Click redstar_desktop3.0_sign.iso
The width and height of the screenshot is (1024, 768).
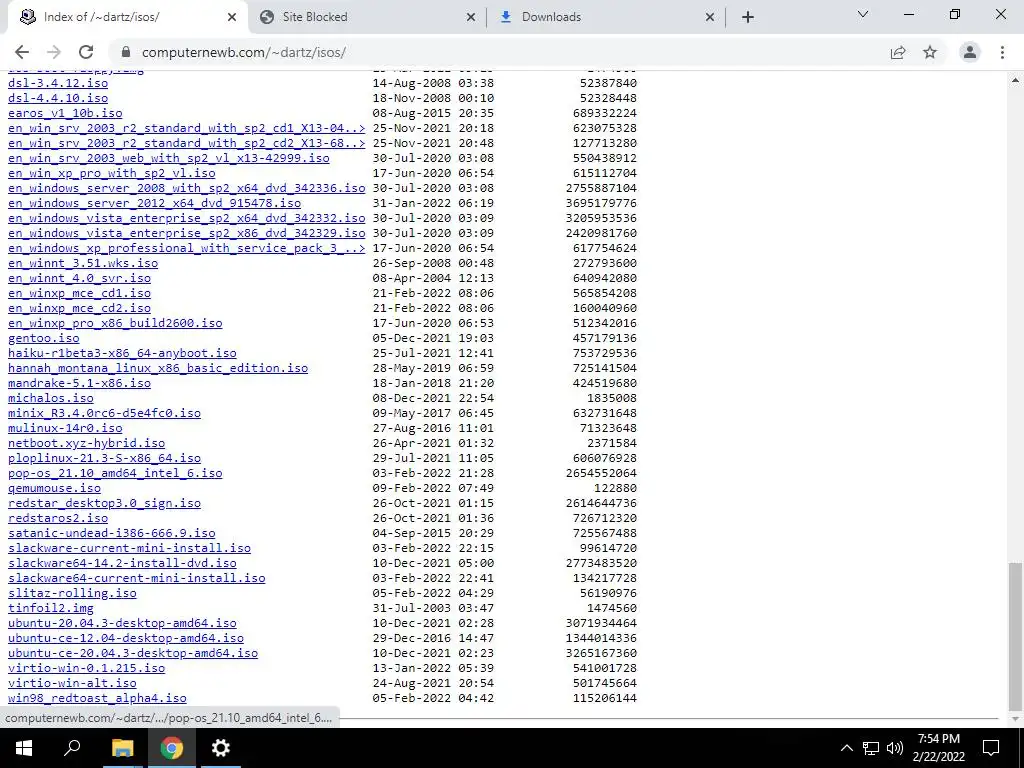tap(104, 504)
